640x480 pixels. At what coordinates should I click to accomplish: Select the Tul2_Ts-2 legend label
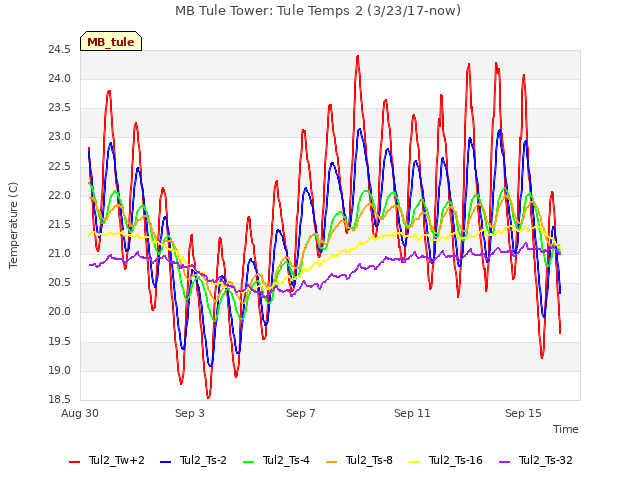click(x=203, y=460)
